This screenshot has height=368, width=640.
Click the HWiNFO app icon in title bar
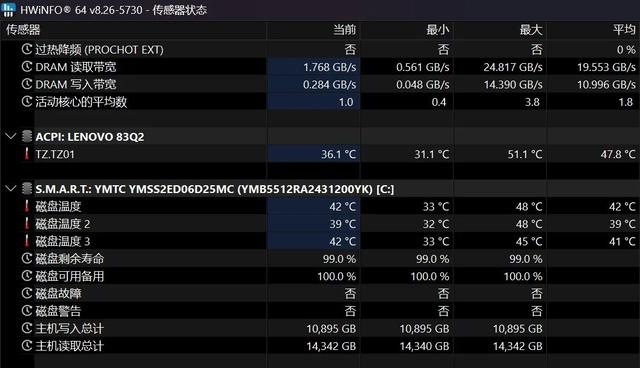point(8,9)
